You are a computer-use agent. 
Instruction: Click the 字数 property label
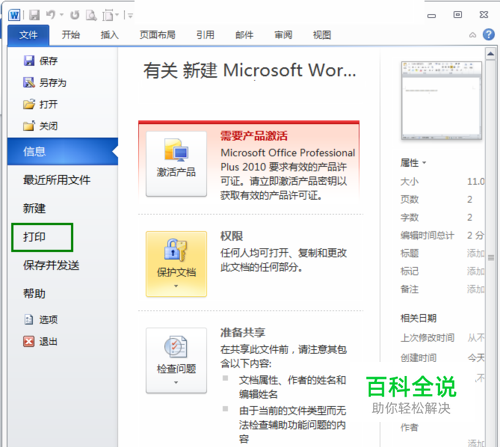pos(409,217)
